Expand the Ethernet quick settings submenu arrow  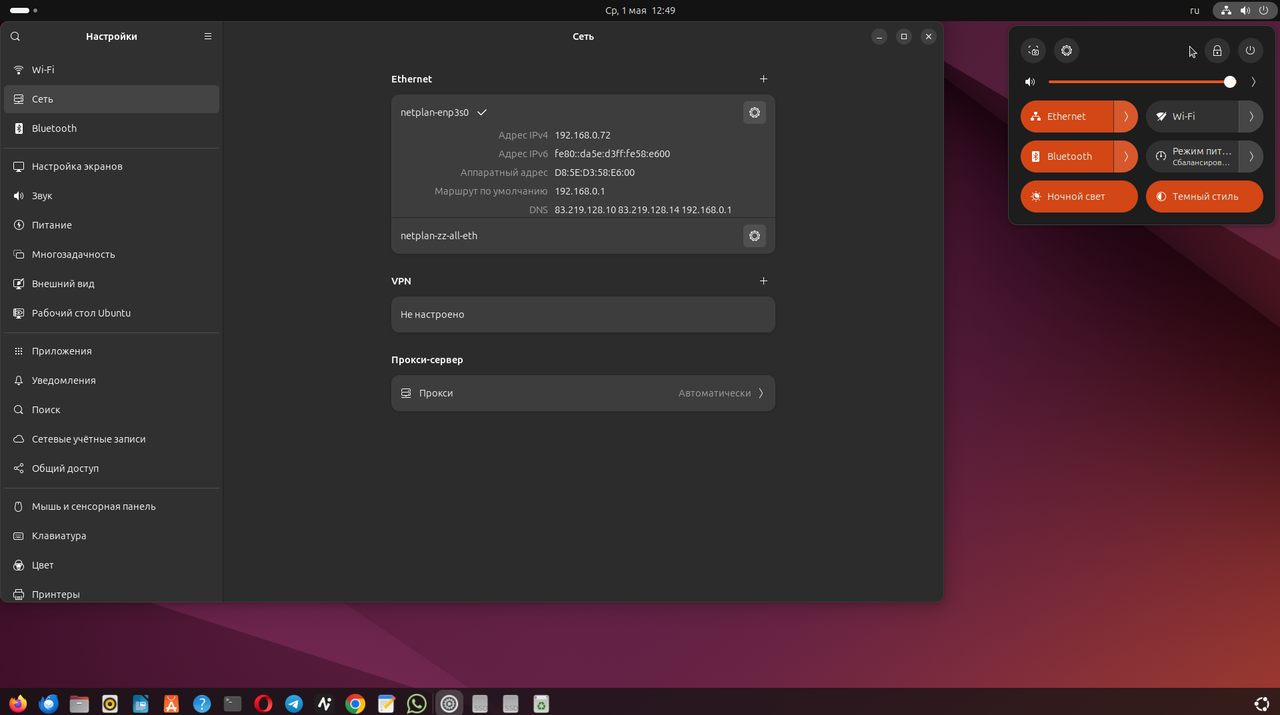[1126, 116]
